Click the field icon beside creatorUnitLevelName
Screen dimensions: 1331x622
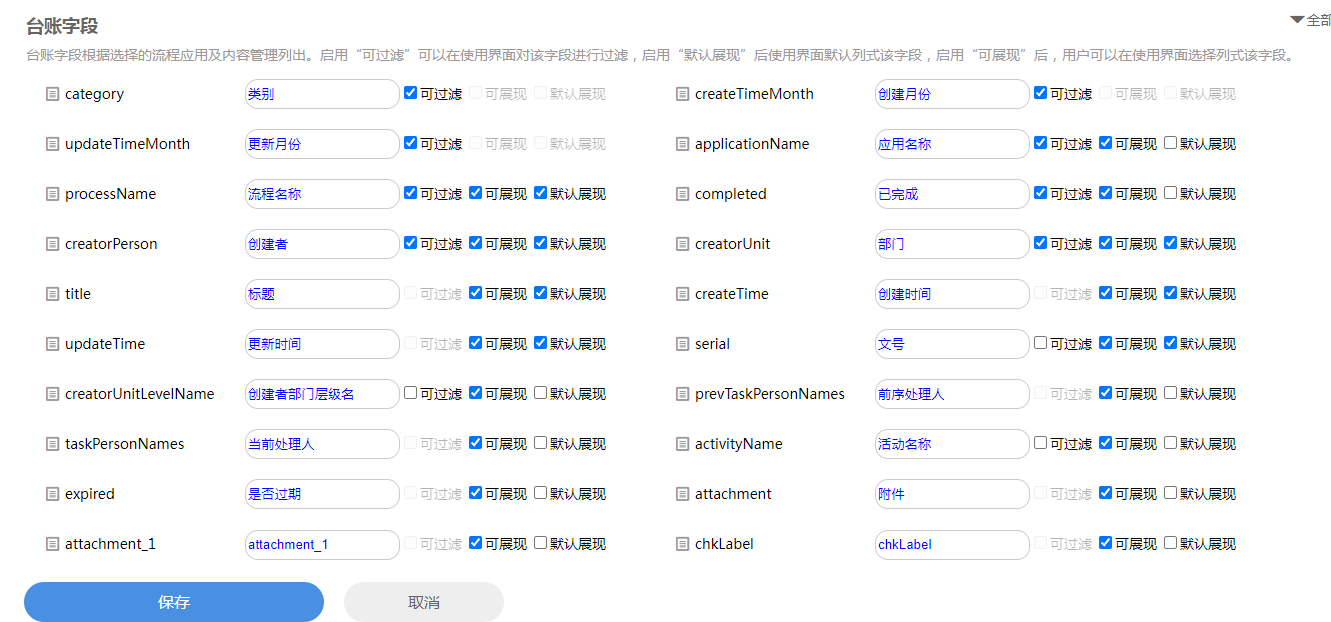53,394
